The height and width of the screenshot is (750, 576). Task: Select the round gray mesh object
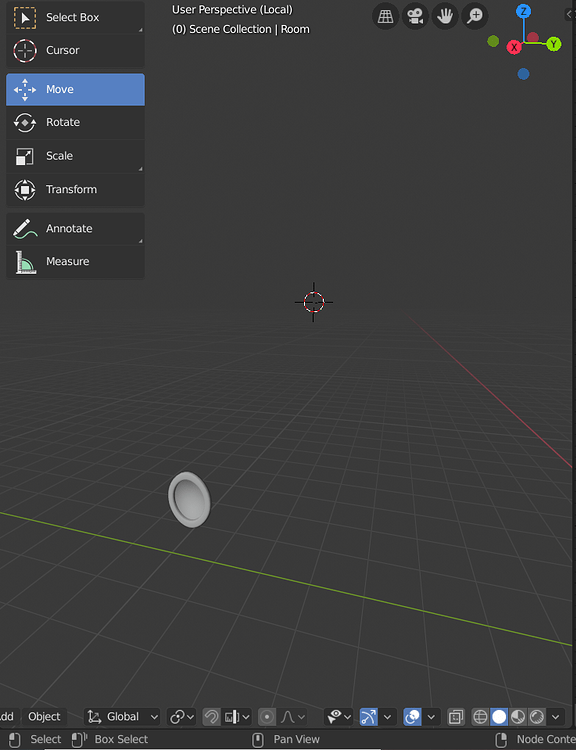tap(189, 500)
